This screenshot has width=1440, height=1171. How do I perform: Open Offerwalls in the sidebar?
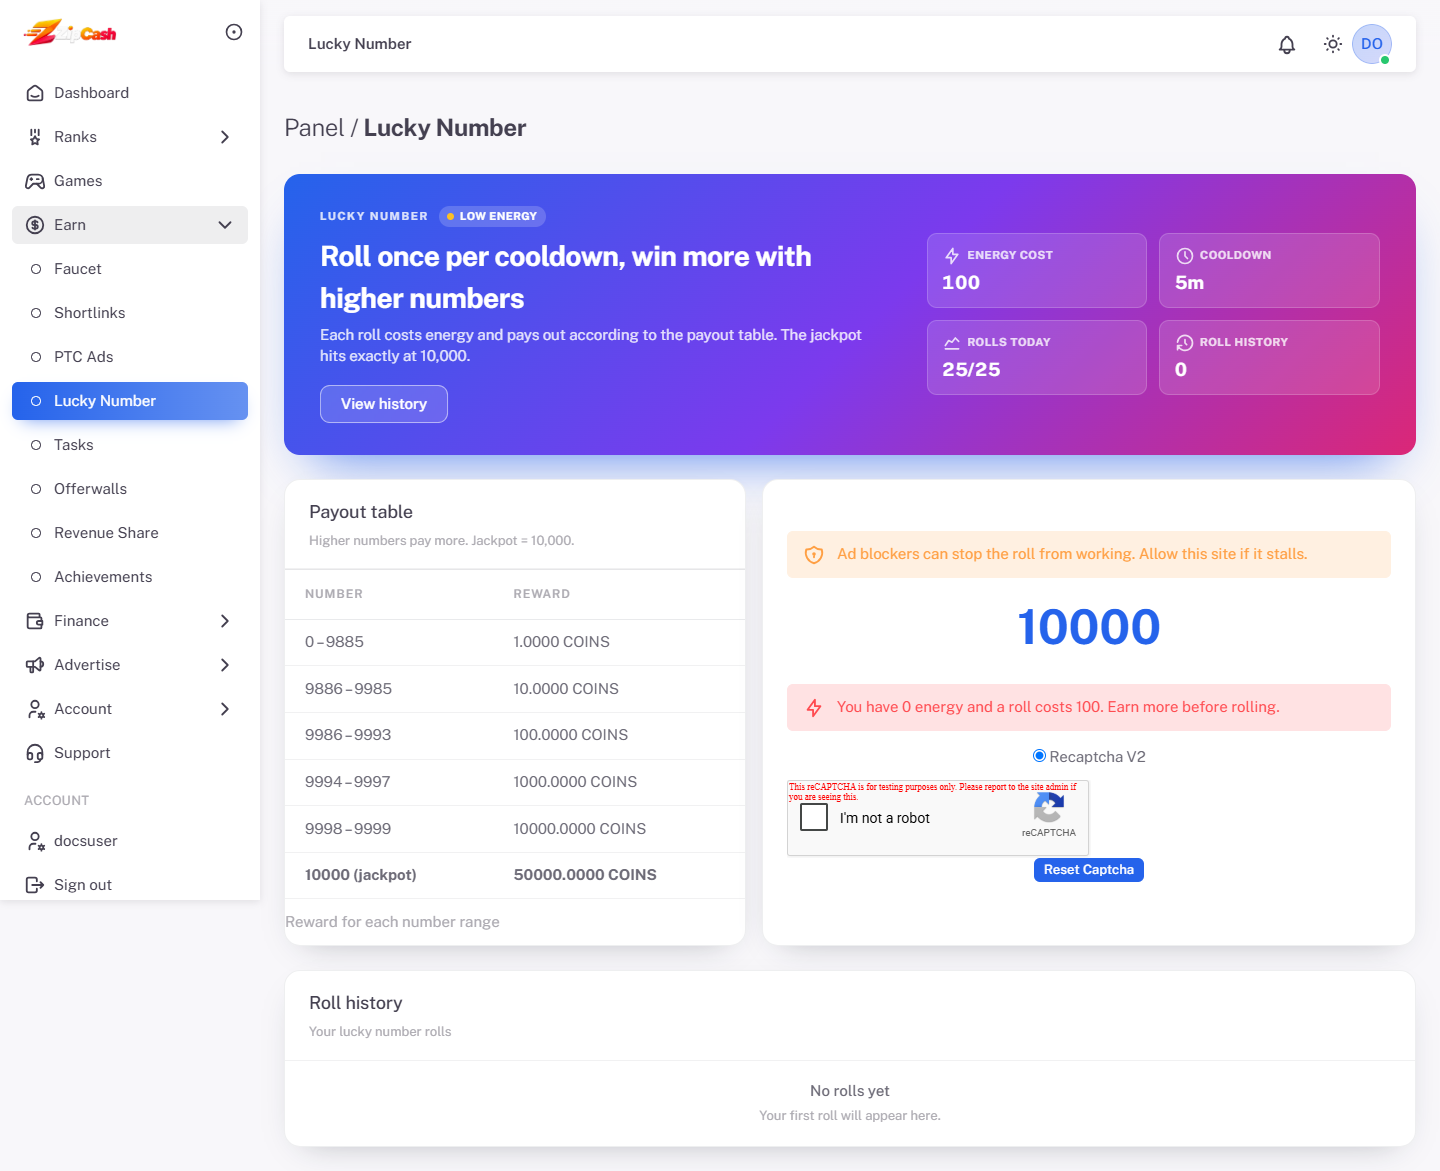coord(130,489)
